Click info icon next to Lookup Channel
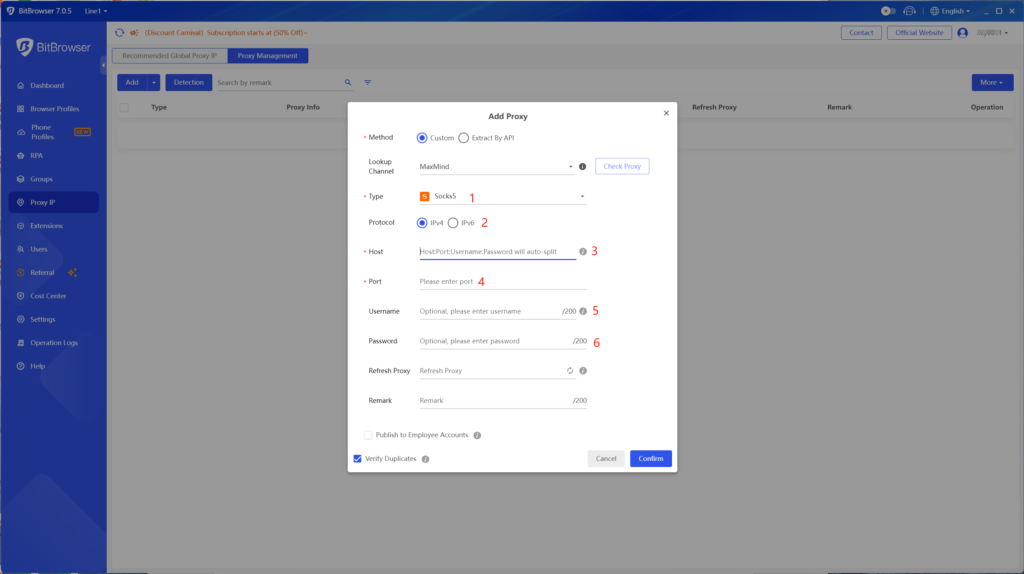This screenshot has width=1024, height=574. click(x=583, y=167)
